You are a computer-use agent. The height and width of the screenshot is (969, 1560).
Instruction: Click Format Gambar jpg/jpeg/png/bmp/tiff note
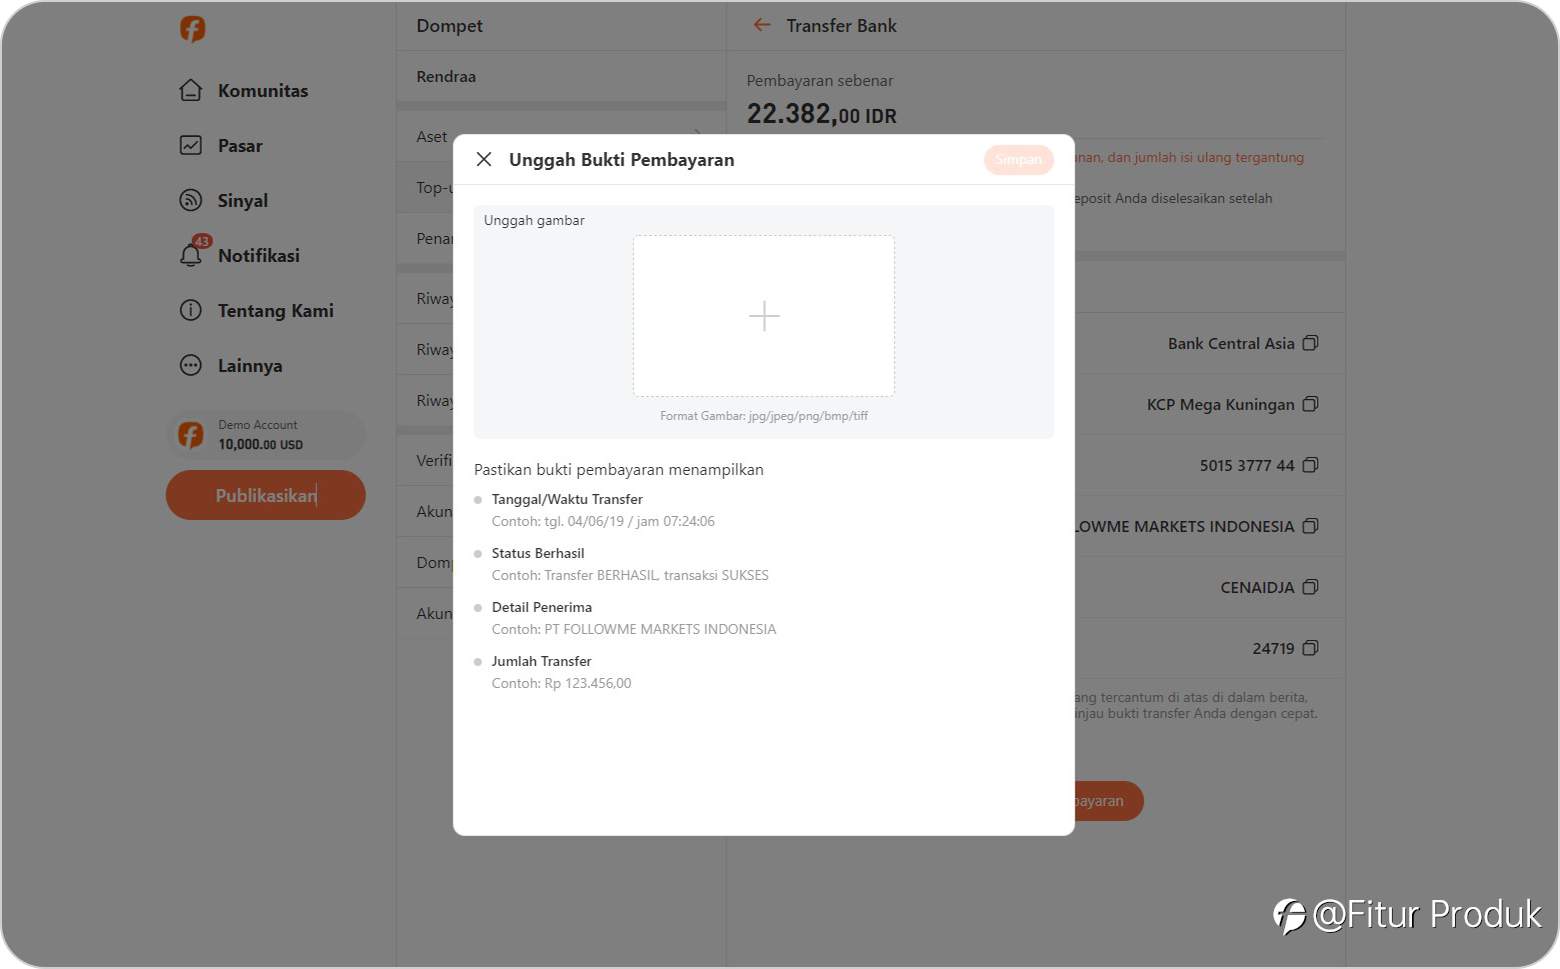tap(764, 416)
